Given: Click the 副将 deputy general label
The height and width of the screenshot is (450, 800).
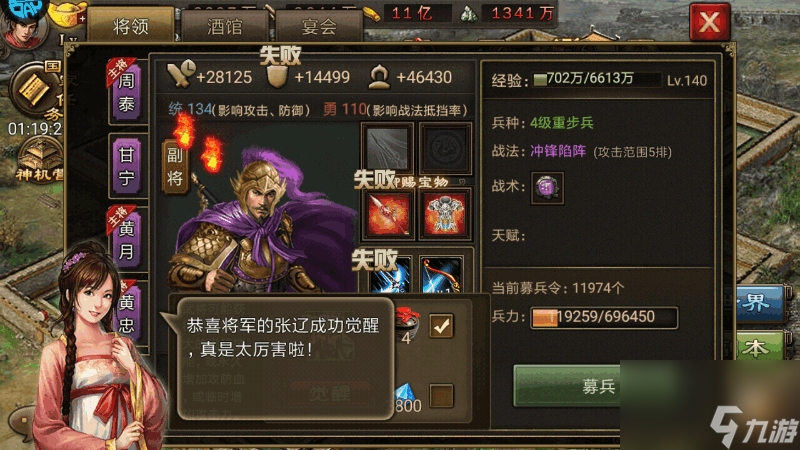Looking at the screenshot, I should (x=175, y=167).
